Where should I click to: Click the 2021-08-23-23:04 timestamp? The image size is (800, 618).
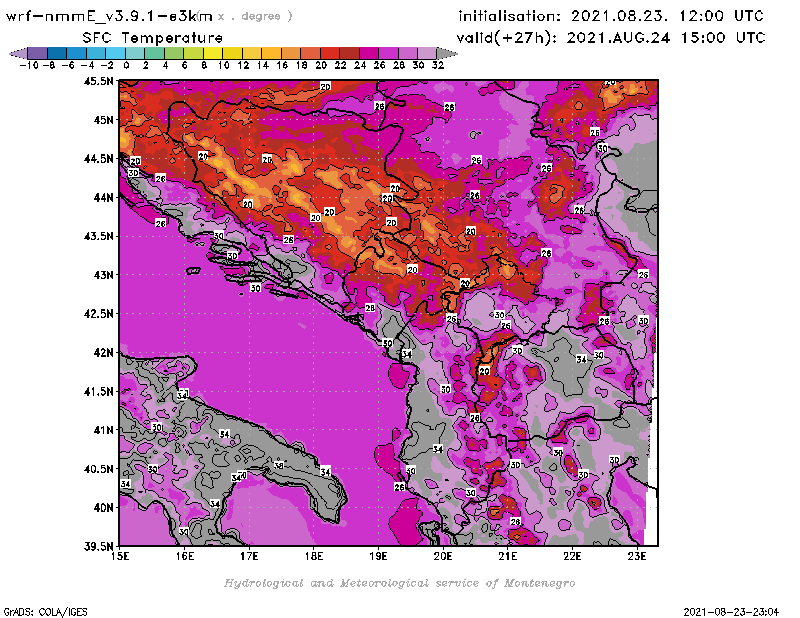[731, 612]
